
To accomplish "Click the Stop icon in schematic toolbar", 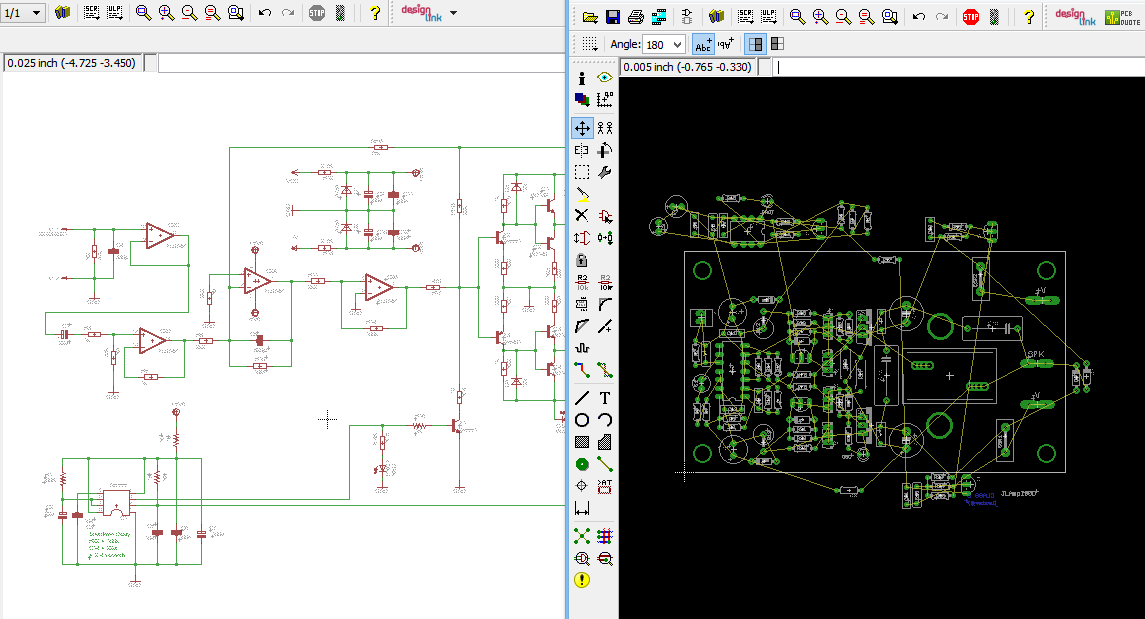I will [316, 12].
